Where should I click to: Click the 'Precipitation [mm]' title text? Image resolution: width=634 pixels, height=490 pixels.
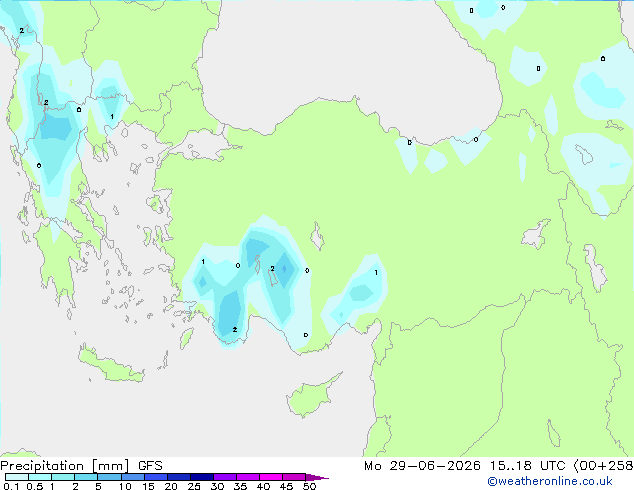coord(65,466)
